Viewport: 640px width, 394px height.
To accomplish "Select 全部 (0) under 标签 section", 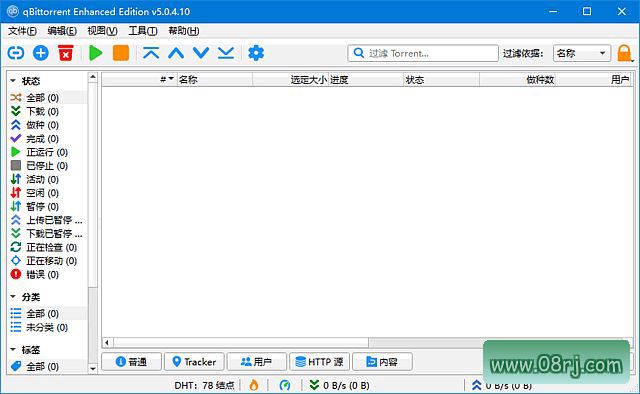I will [x=47, y=366].
